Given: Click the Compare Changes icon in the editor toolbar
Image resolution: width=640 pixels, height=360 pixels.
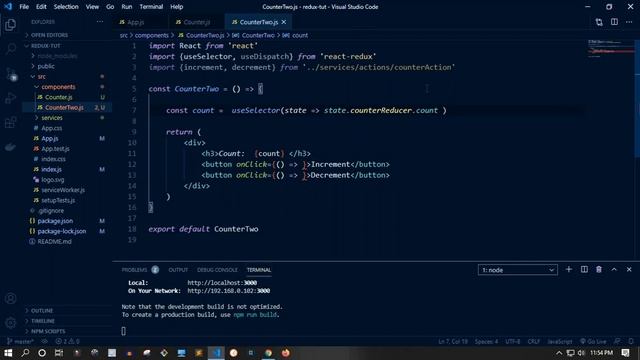Looking at the screenshot, I should (599, 22).
